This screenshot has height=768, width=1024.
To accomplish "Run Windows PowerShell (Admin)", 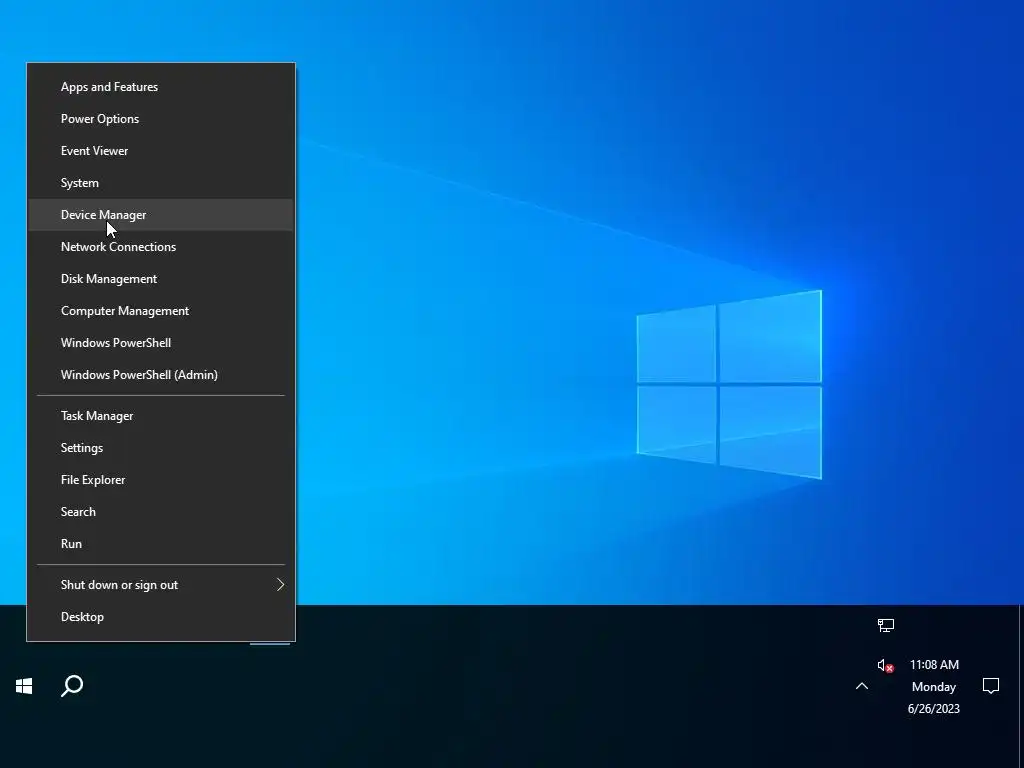I will [161, 375].
